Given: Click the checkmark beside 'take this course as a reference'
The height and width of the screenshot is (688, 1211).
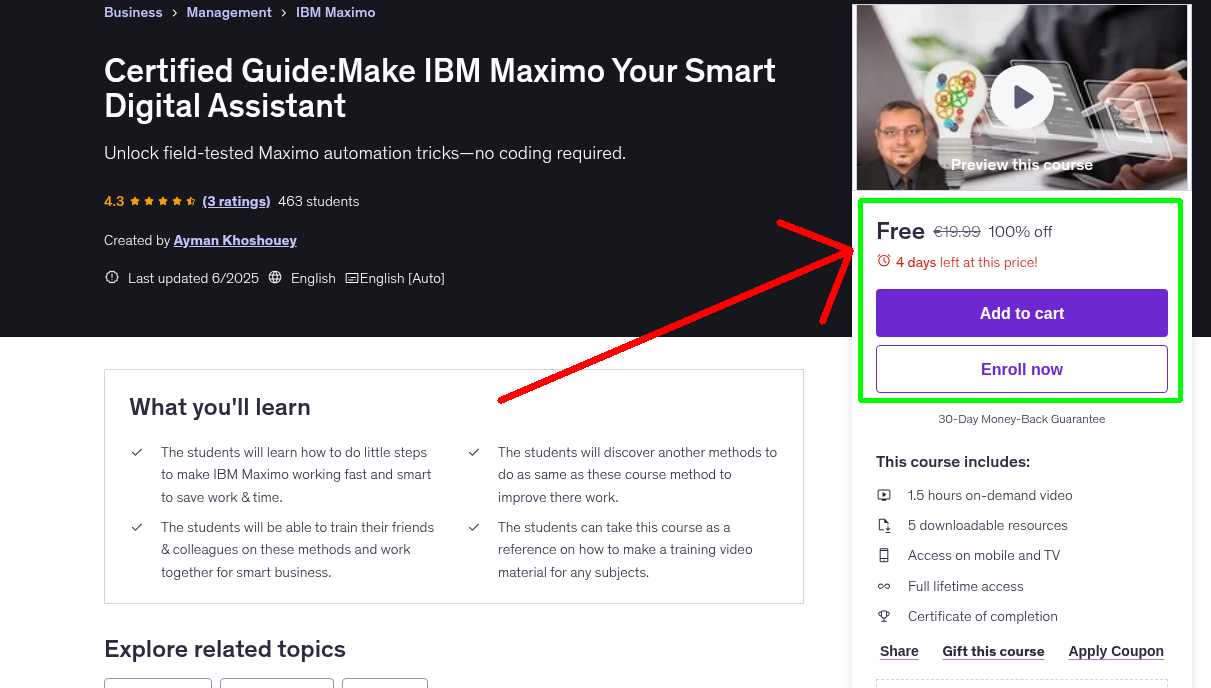Looking at the screenshot, I should [x=474, y=527].
